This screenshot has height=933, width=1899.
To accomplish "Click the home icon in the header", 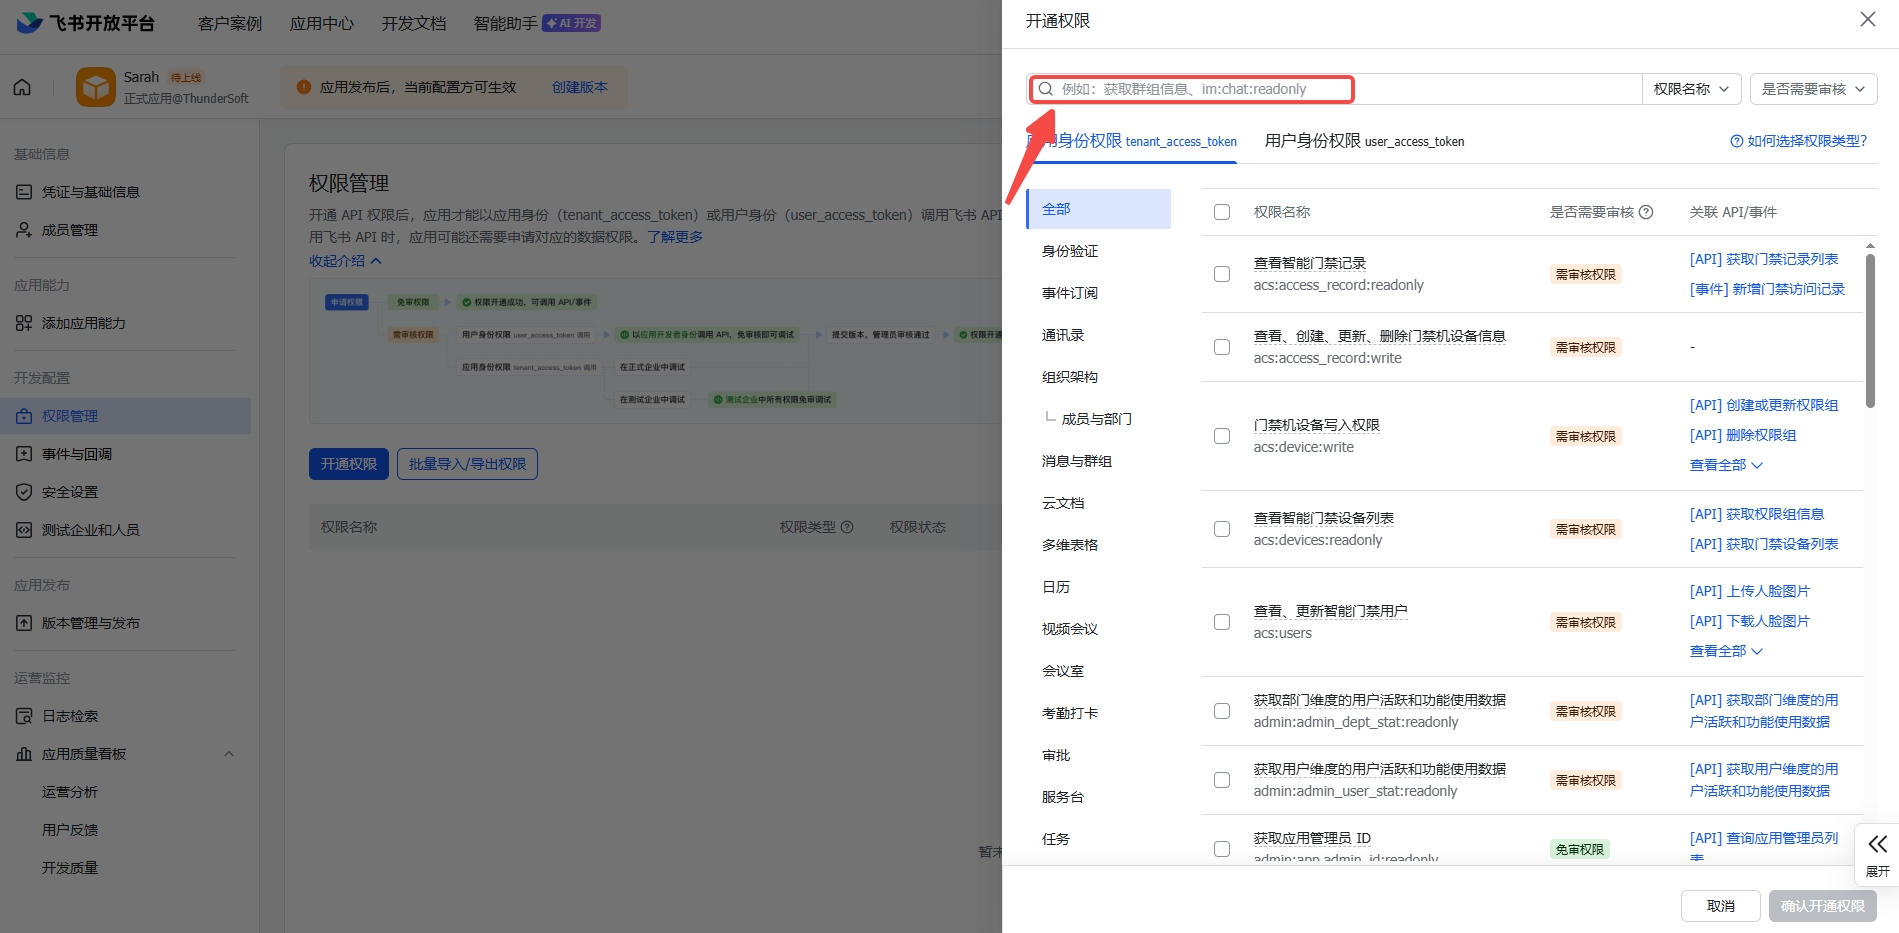I will click(x=22, y=87).
